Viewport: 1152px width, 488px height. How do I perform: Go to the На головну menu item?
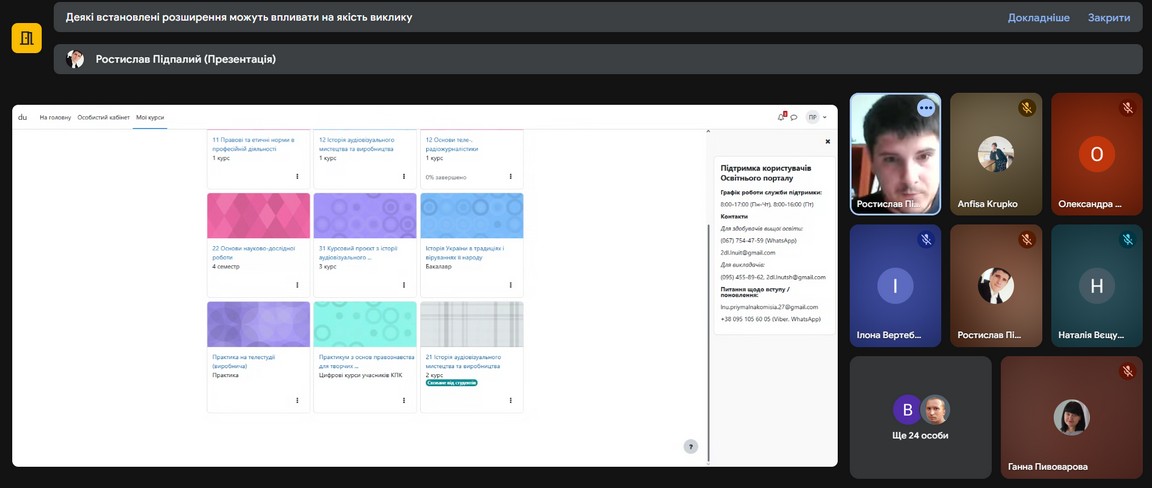click(55, 117)
